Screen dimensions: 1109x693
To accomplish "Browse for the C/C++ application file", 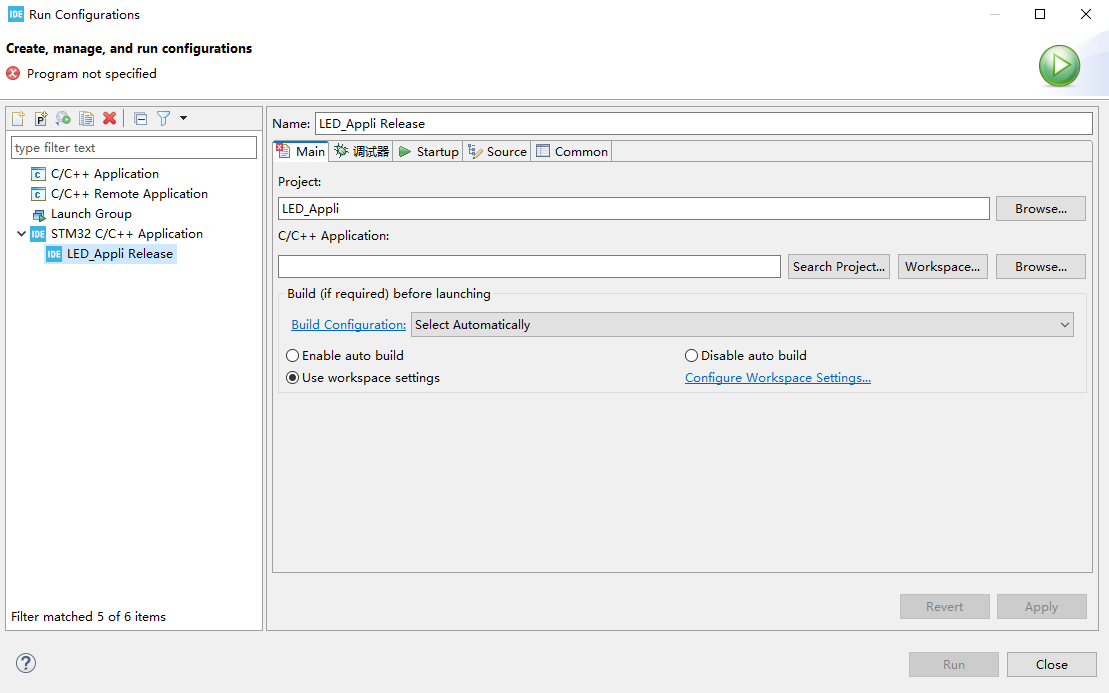I will click(1040, 267).
